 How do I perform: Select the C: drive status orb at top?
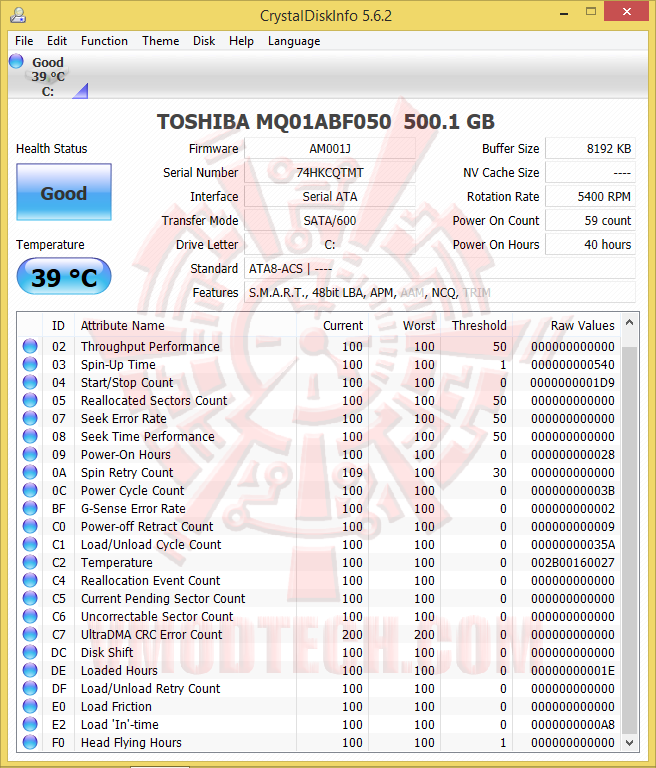pyautogui.click(x=16, y=61)
